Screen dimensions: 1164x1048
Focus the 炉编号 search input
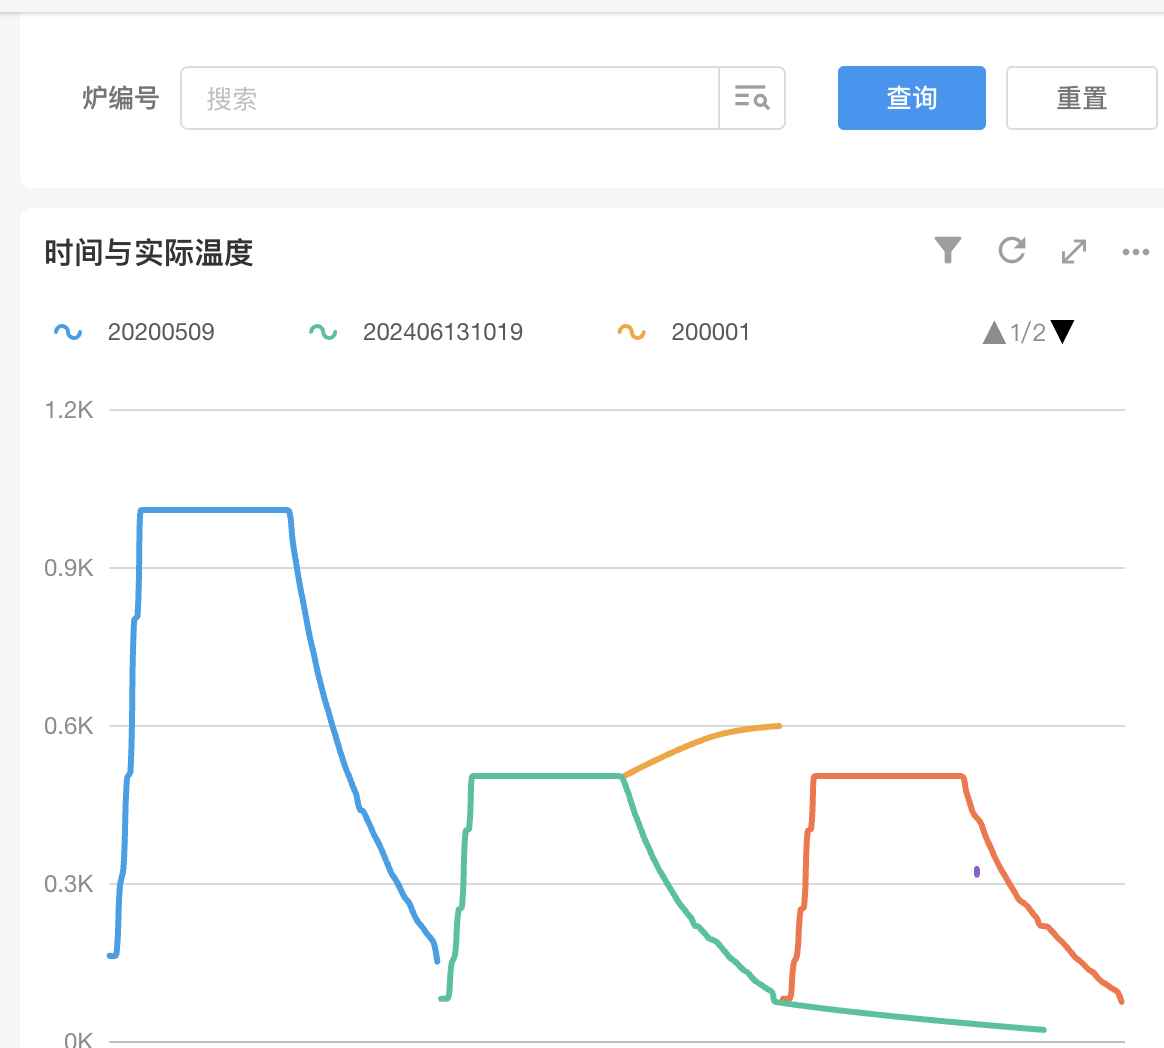450,98
